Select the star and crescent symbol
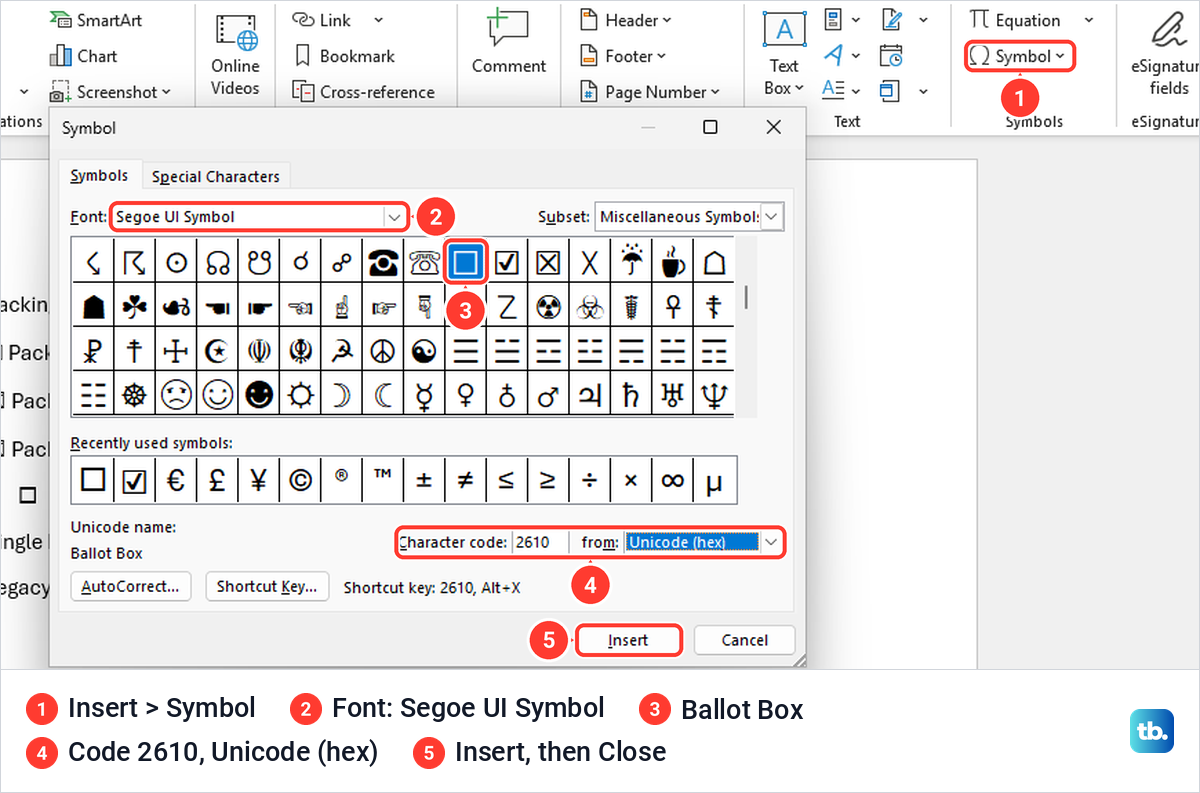1200x793 pixels. [x=217, y=350]
